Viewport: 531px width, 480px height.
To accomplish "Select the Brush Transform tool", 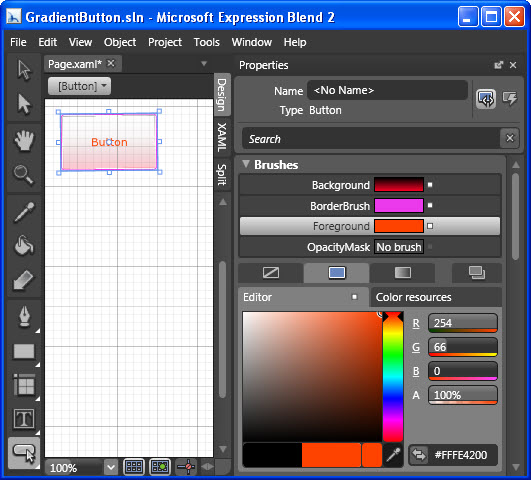I will (24, 280).
